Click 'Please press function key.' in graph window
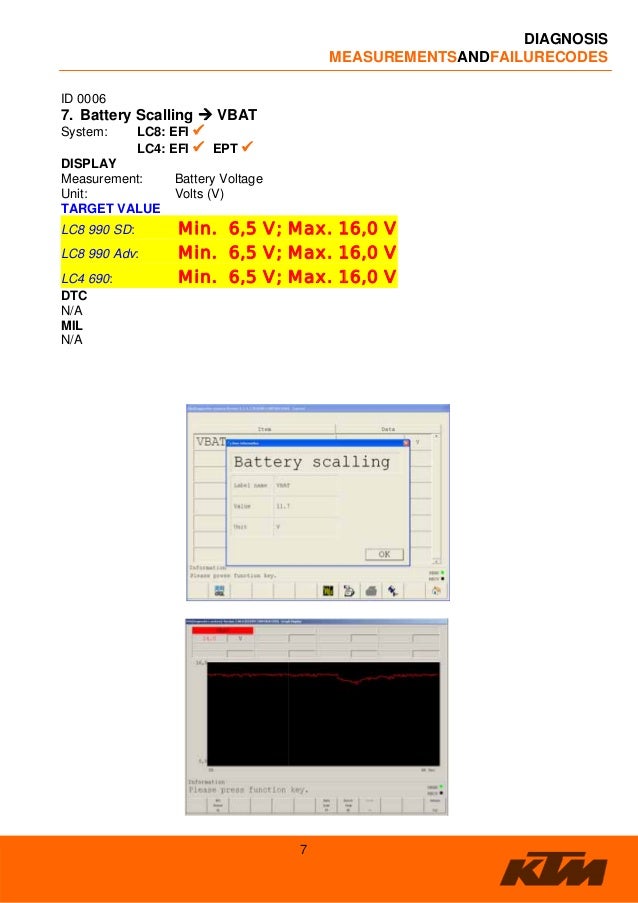The height and width of the screenshot is (903, 638). point(248,790)
